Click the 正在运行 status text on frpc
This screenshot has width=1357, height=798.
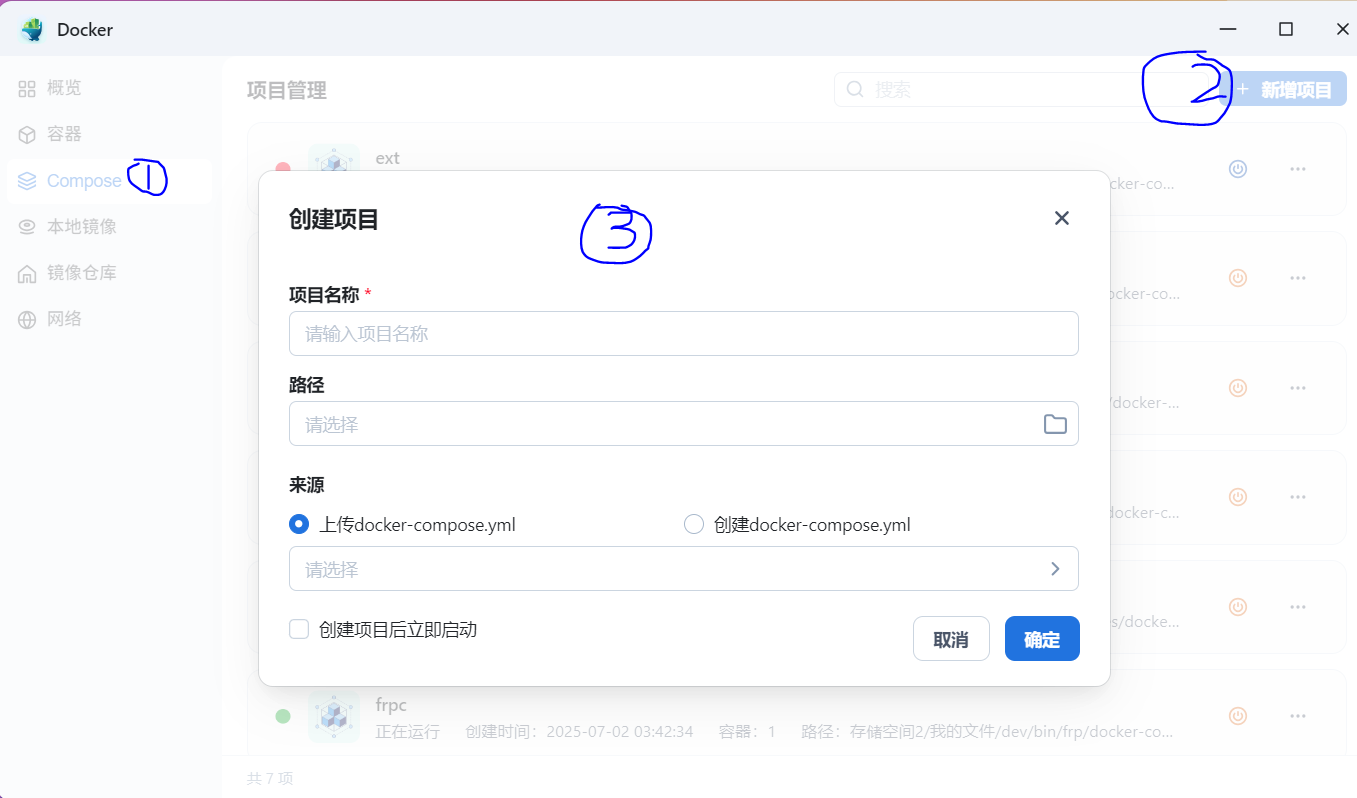point(408,732)
